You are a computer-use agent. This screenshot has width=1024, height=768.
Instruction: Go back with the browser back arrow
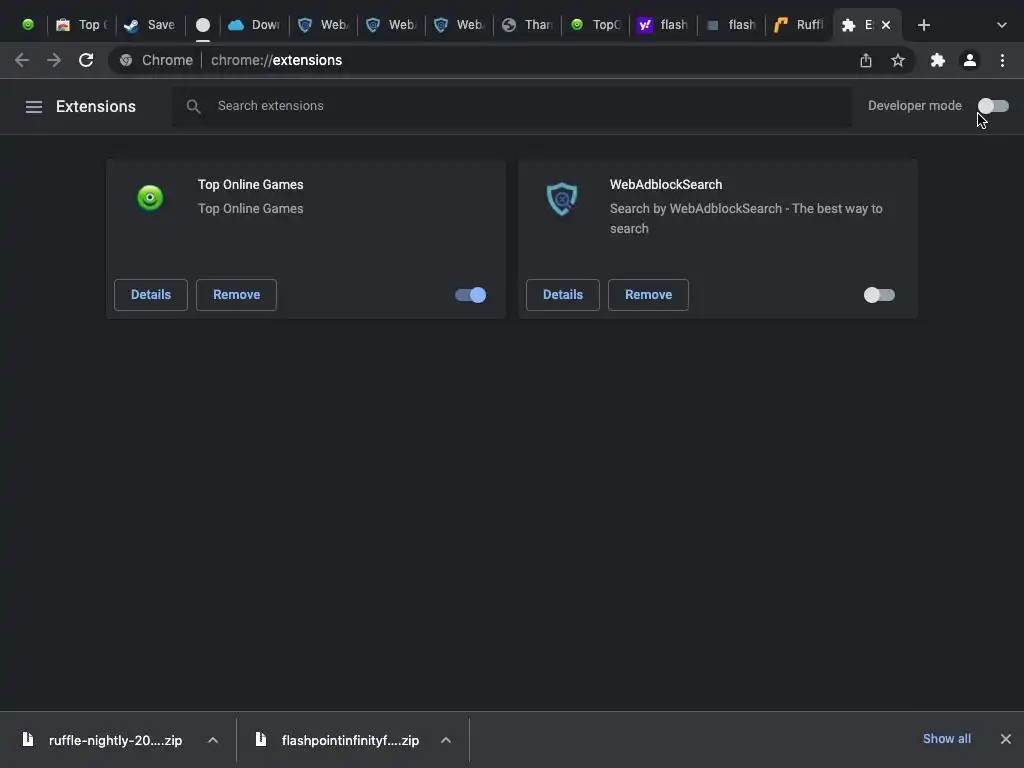click(22, 60)
